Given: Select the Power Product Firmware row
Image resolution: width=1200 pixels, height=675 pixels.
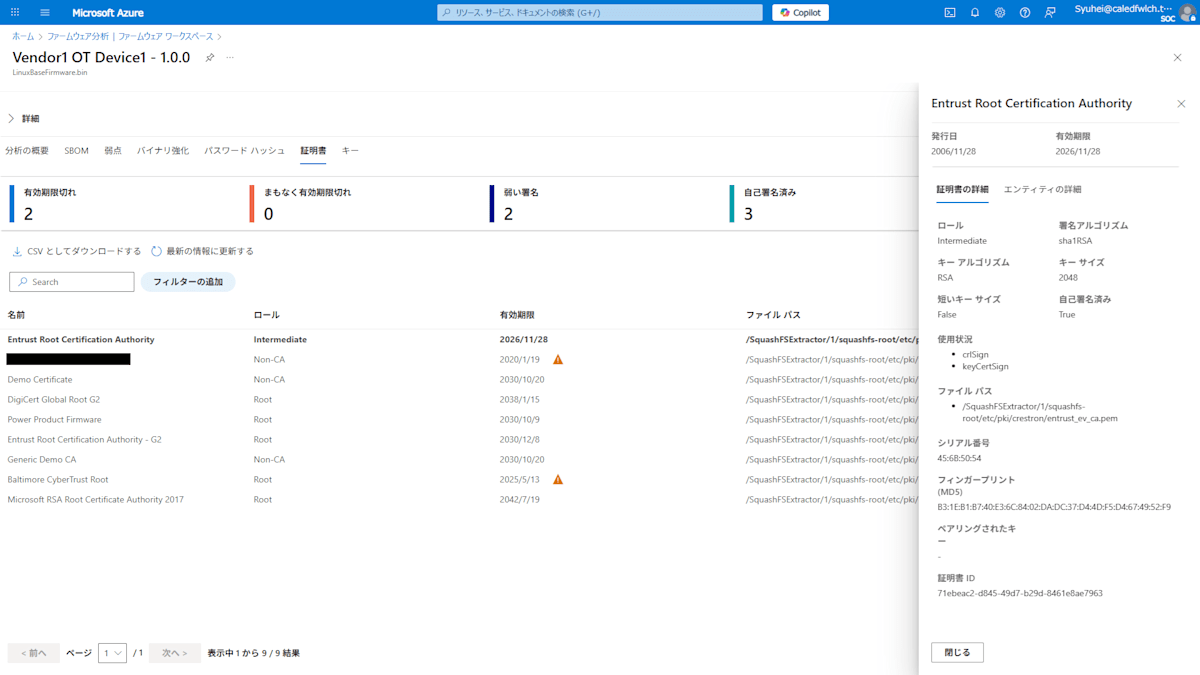Looking at the screenshot, I should (460, 420).
